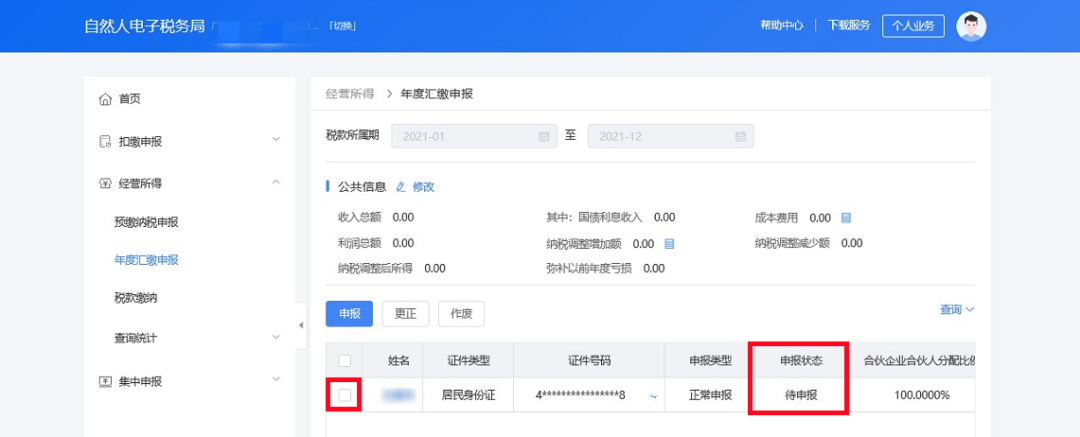Click the 集中申报 sidebar icon
This screenshot has height=437, width=1080.
coord(105,381)
